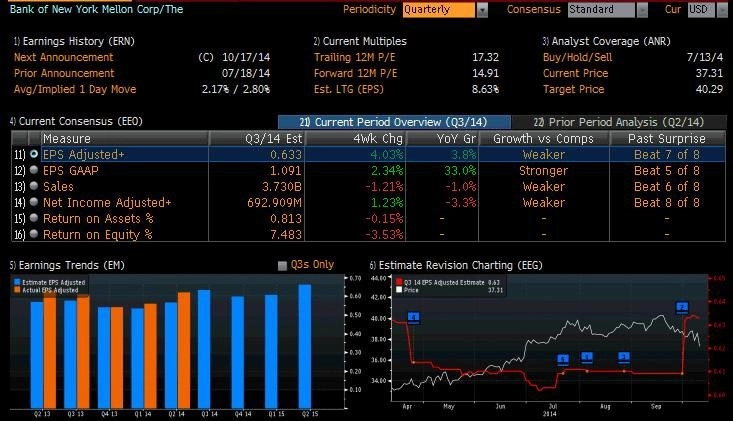Click the mid-July revision marker on chart

click(x=587, y=358)
